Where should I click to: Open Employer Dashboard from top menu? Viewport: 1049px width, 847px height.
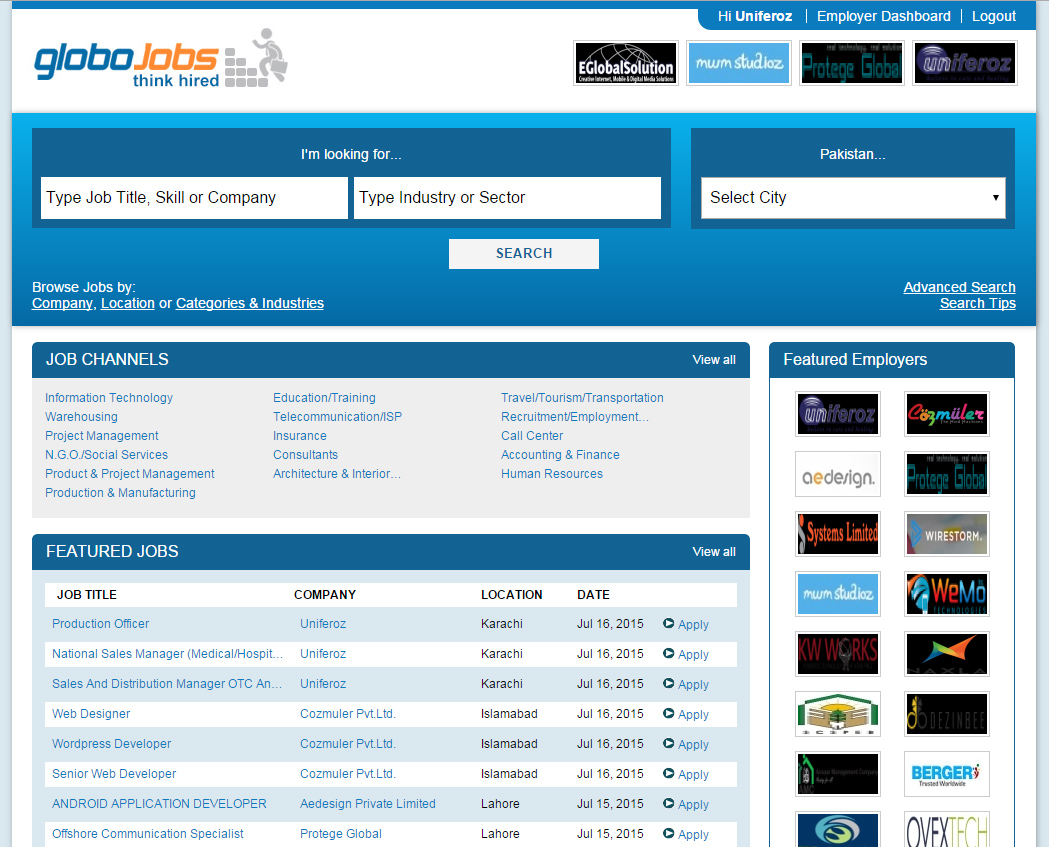point(883,16)
